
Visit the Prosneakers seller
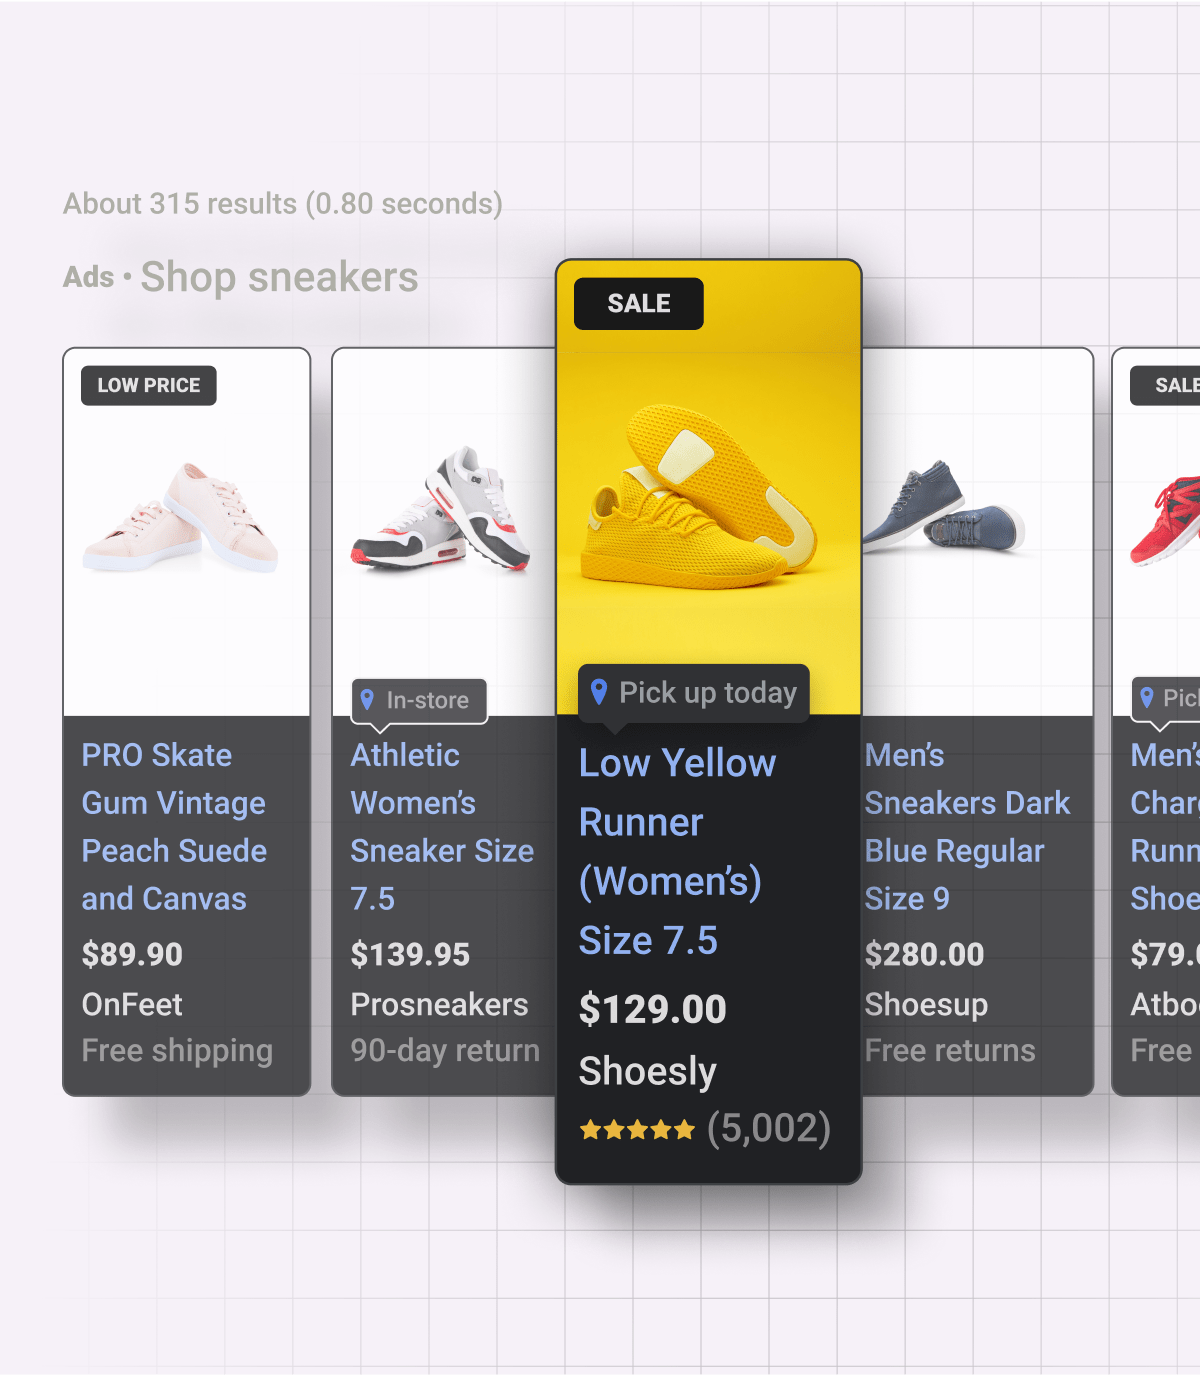(x=439, y=1004)
